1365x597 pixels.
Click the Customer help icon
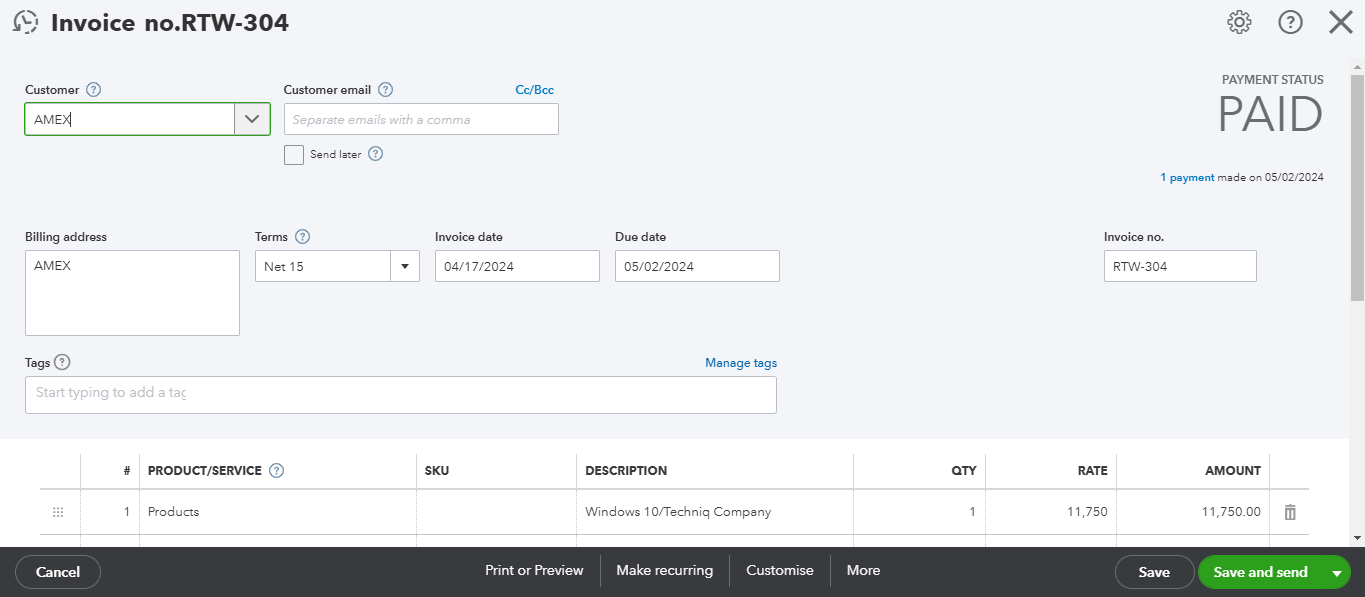click(94, 90)
